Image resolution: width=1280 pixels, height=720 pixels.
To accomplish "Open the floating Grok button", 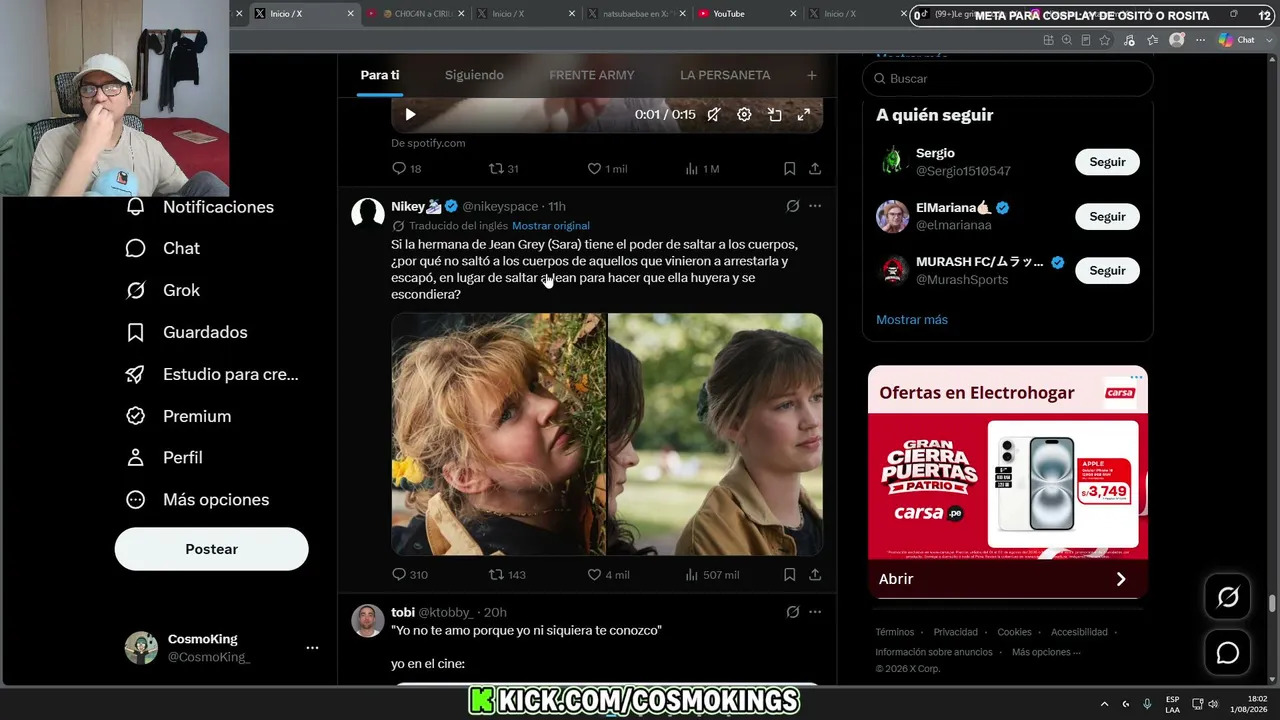I will (1228, 597).
